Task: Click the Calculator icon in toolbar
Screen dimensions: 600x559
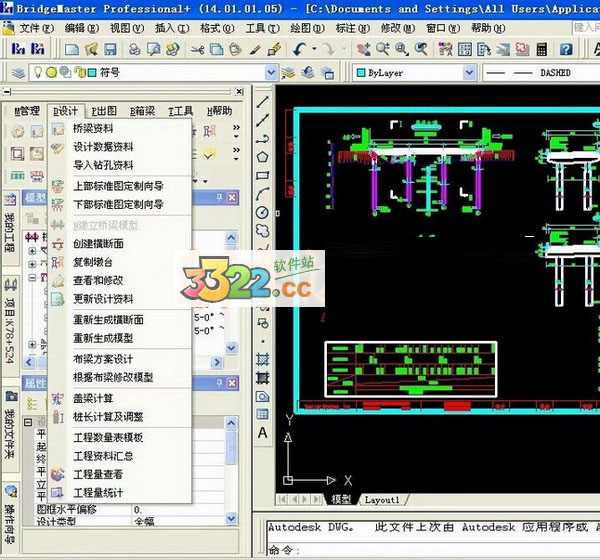Action: click(541, 49)
